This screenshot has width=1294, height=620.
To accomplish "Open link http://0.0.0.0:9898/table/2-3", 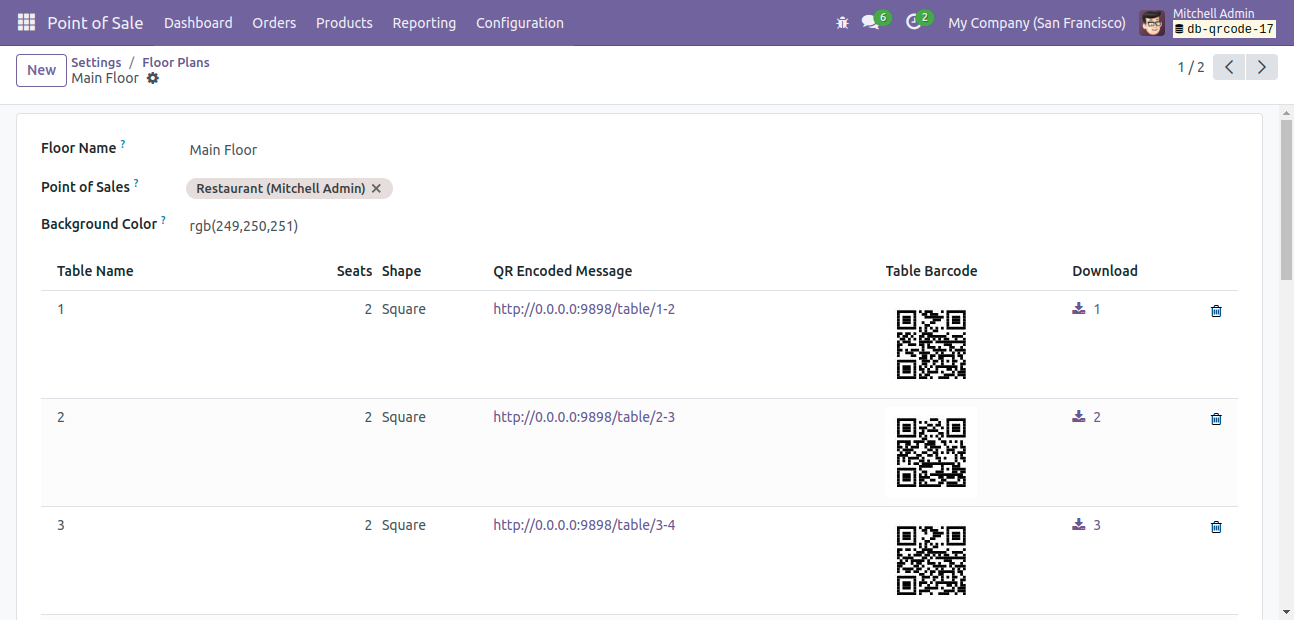I will (584, 417).
